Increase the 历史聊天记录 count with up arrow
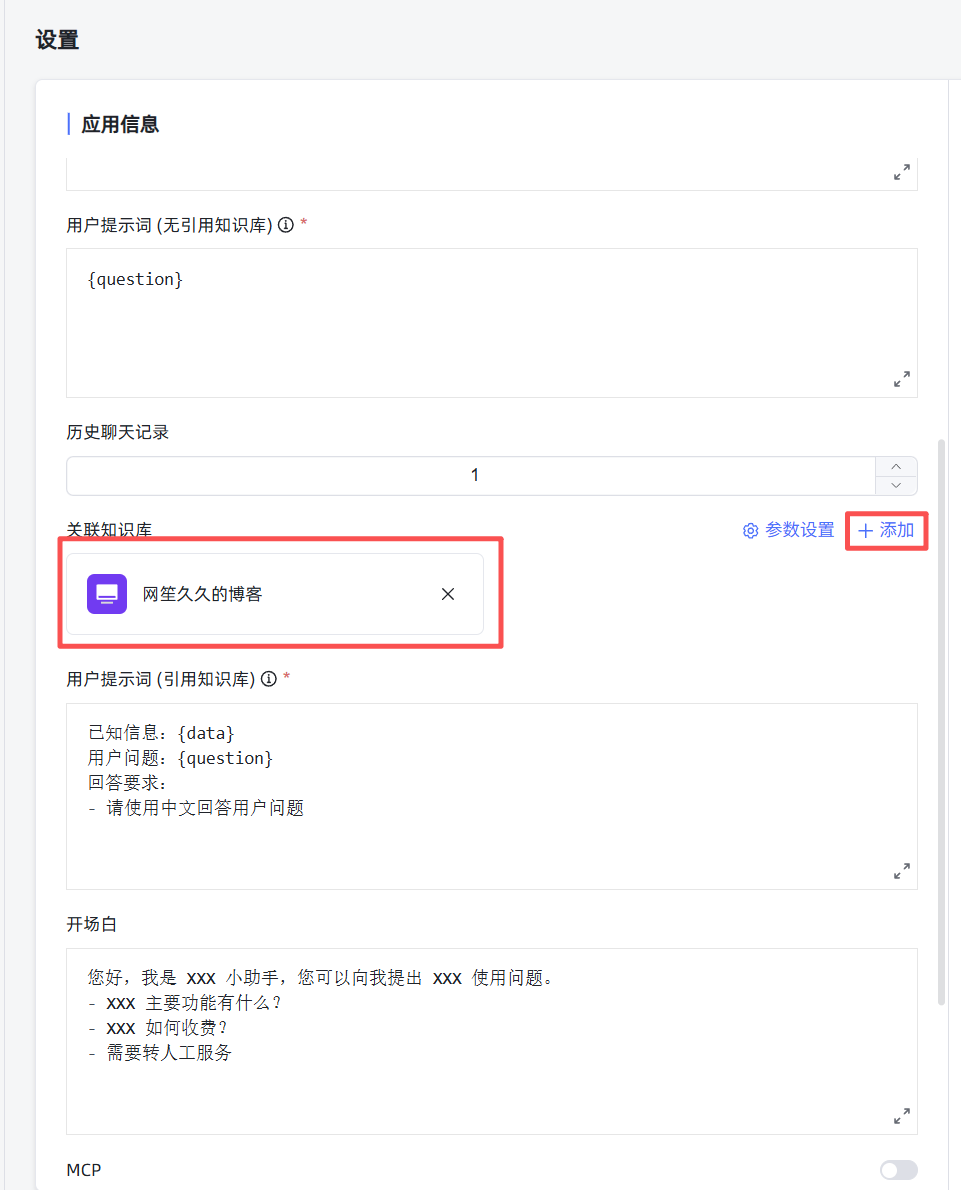This screenshot has height=1190, width=961. [x=896, y=467]
